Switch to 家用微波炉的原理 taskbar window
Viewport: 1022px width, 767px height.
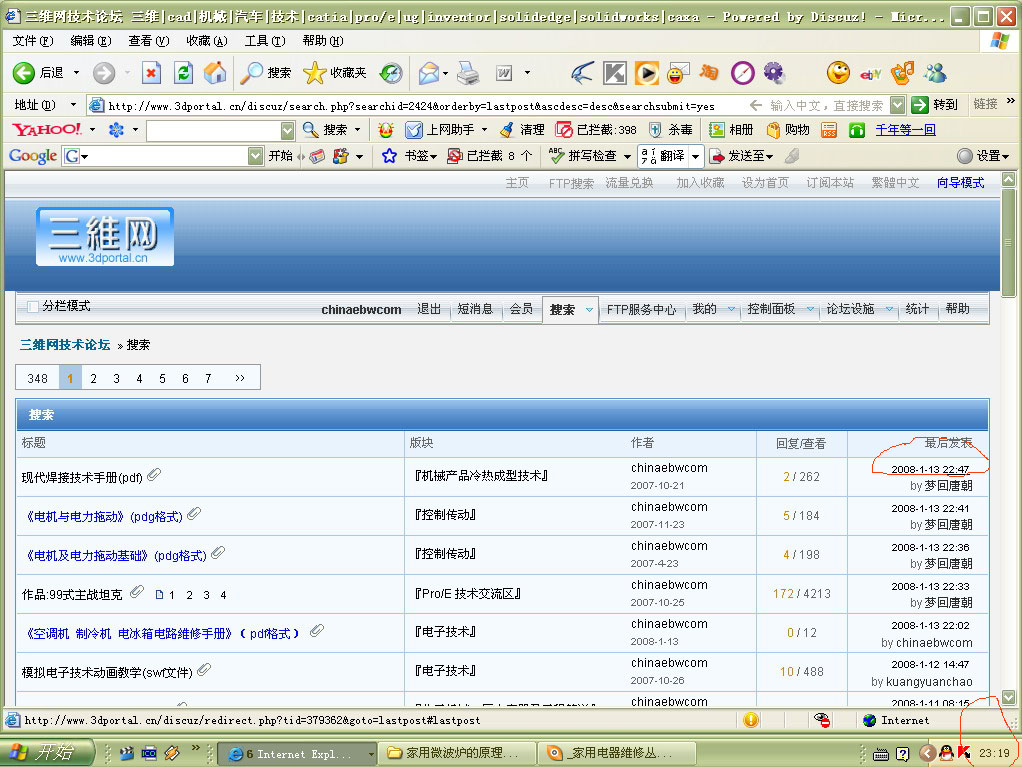click(x=456, y=753)
